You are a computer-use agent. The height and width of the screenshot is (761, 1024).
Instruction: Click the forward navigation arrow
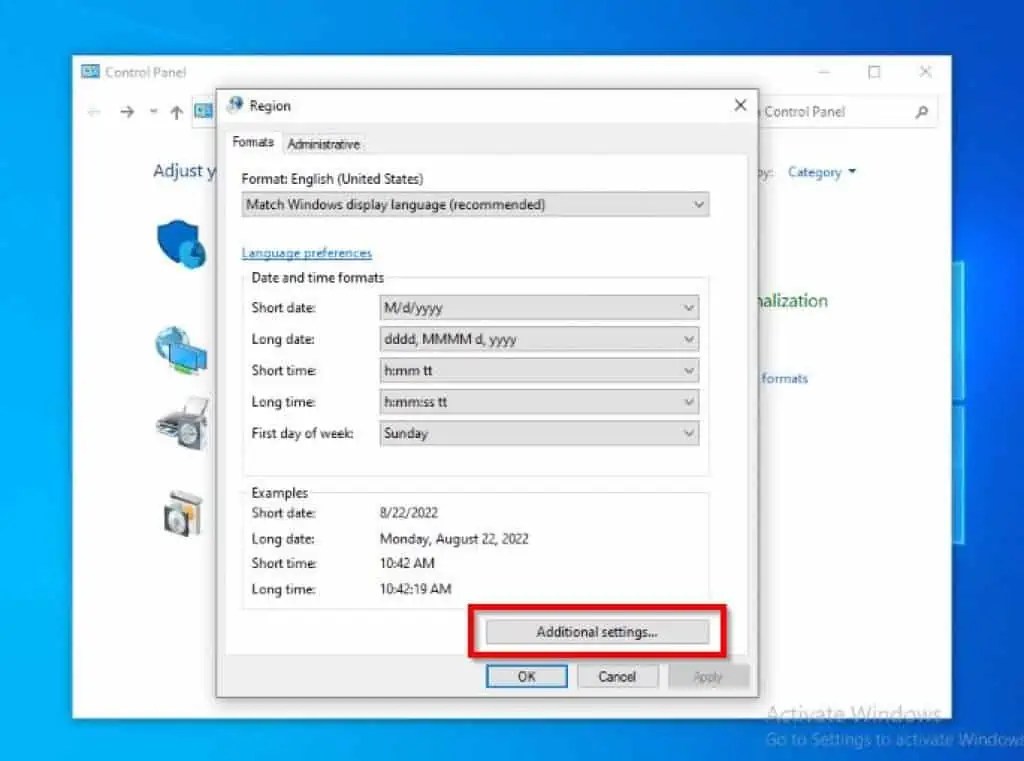coord(126,112)
